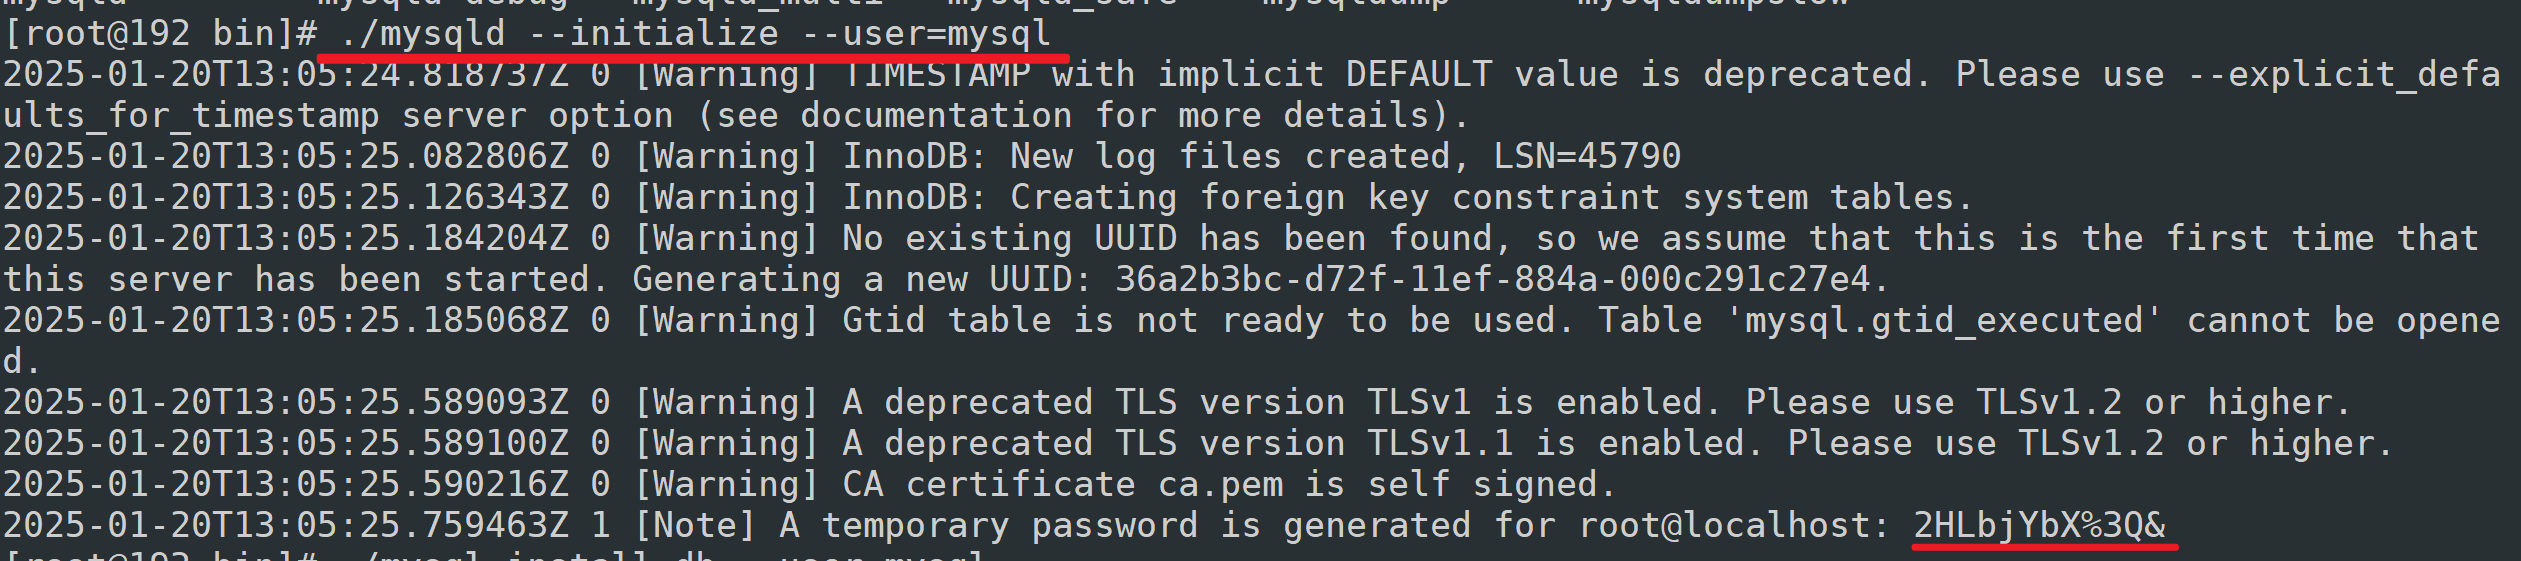Click the ca.pem certificate filename
The image size is (2521, 561).
coord(1220,485)
